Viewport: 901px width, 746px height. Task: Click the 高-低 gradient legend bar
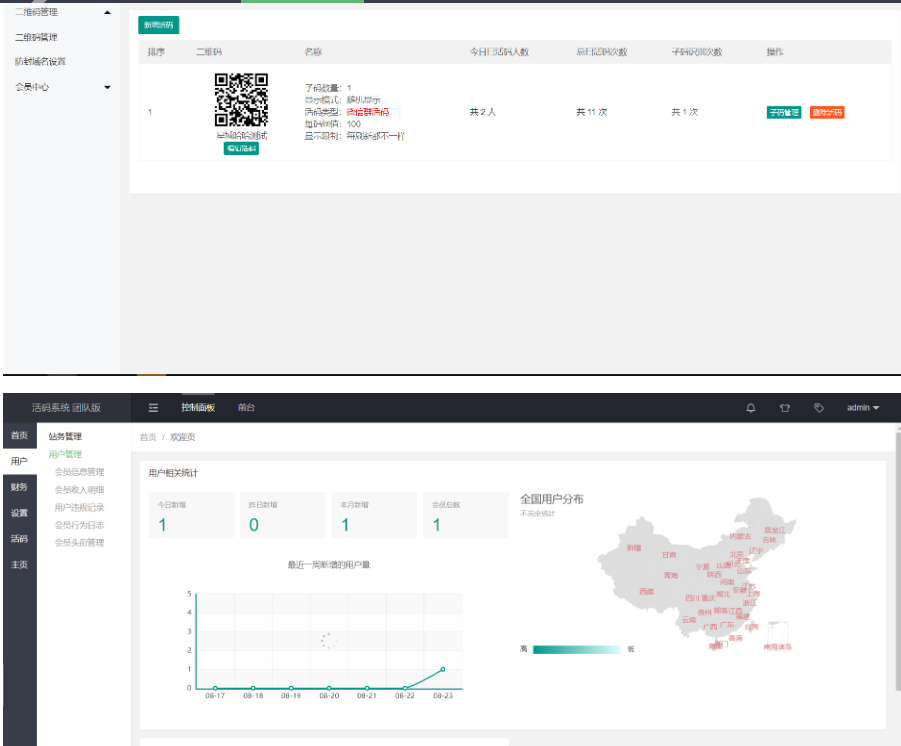pyautogui.click(x=575, y=648)
